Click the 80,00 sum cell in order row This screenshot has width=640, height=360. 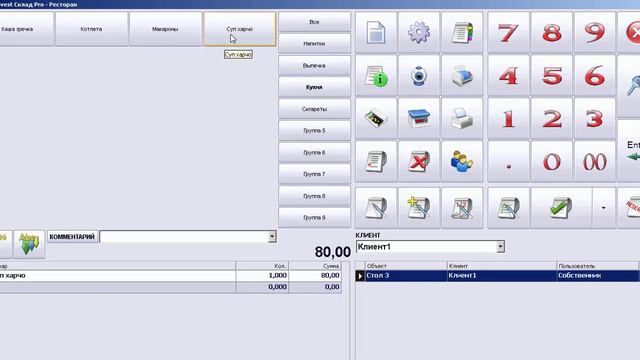[315, 276]
